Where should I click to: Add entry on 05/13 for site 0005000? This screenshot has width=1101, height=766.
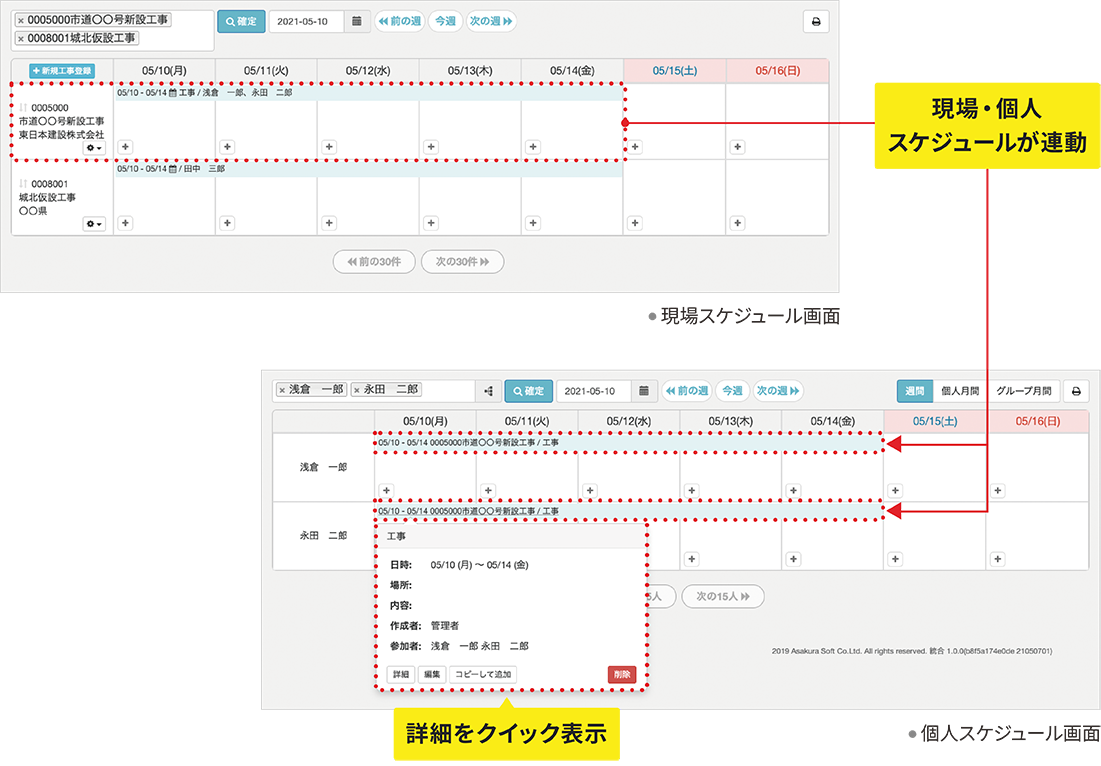(431, 147)
